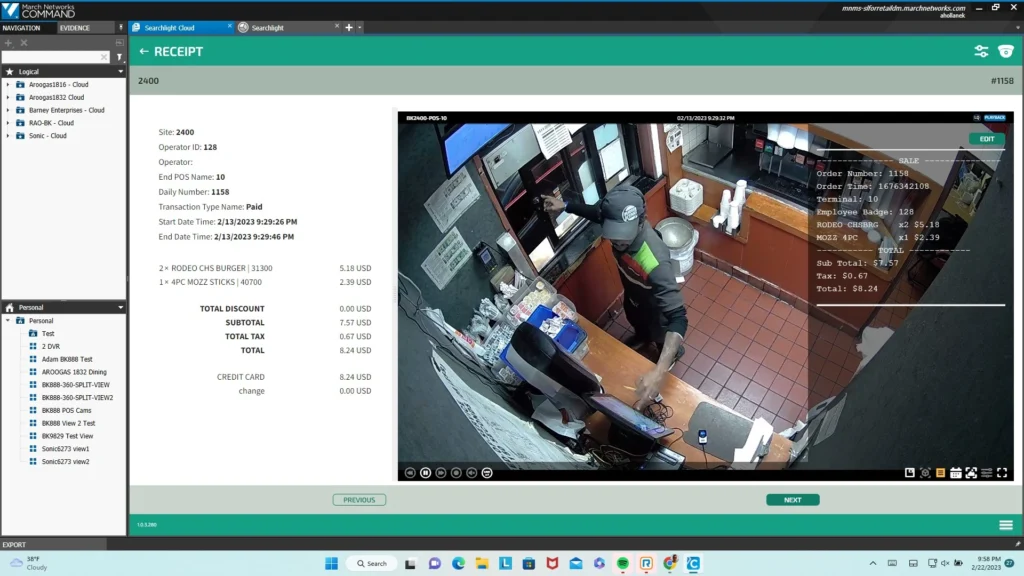Switch to the EVIDENCE tab
Screen dimensions: 1024x576
click(x=74, y=28)
